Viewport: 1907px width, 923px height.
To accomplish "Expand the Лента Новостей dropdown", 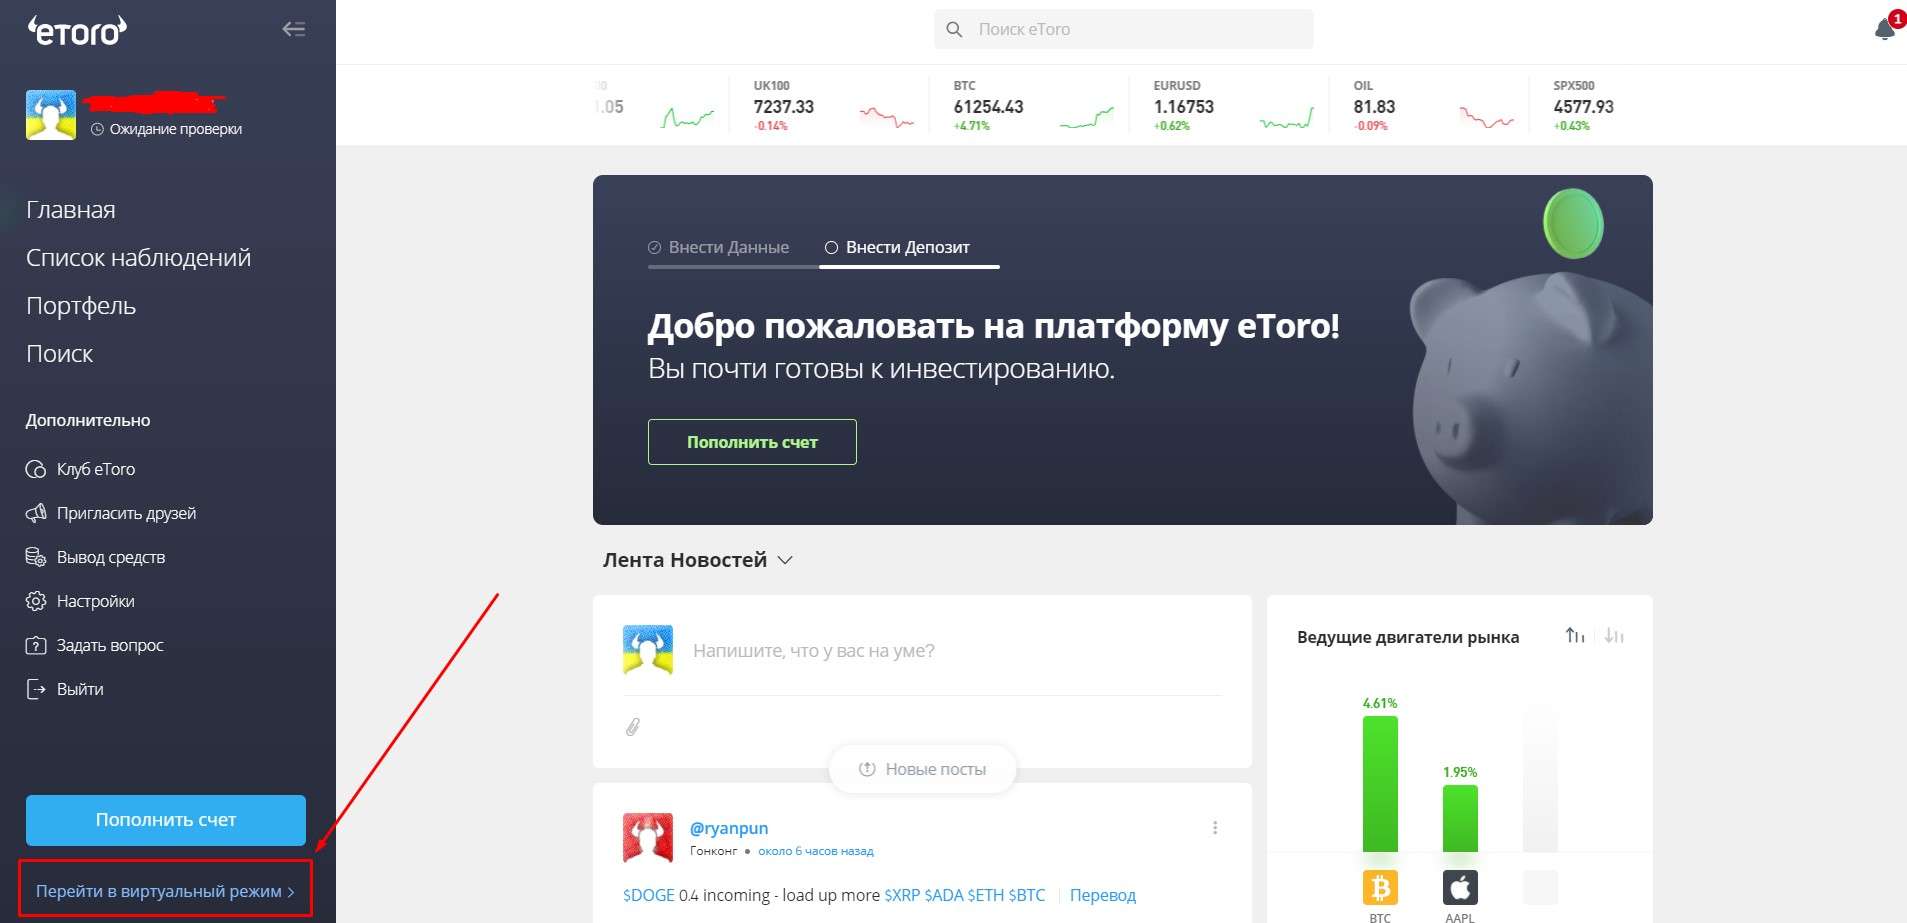I will click(x=785, y=560).
